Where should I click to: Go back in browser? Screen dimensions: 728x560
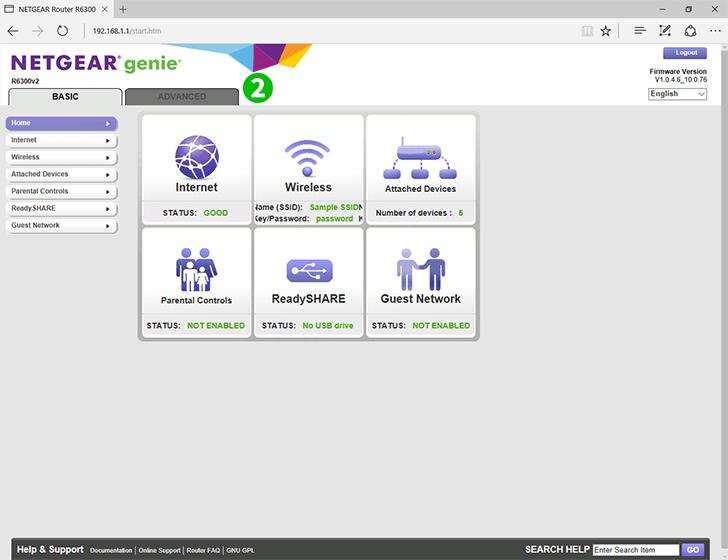(13, 31)
